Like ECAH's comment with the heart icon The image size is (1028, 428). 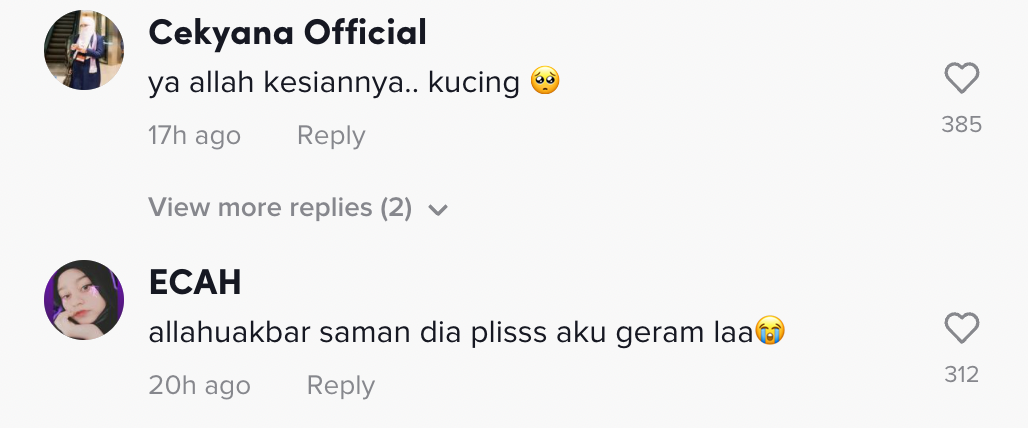pos(961,329)
